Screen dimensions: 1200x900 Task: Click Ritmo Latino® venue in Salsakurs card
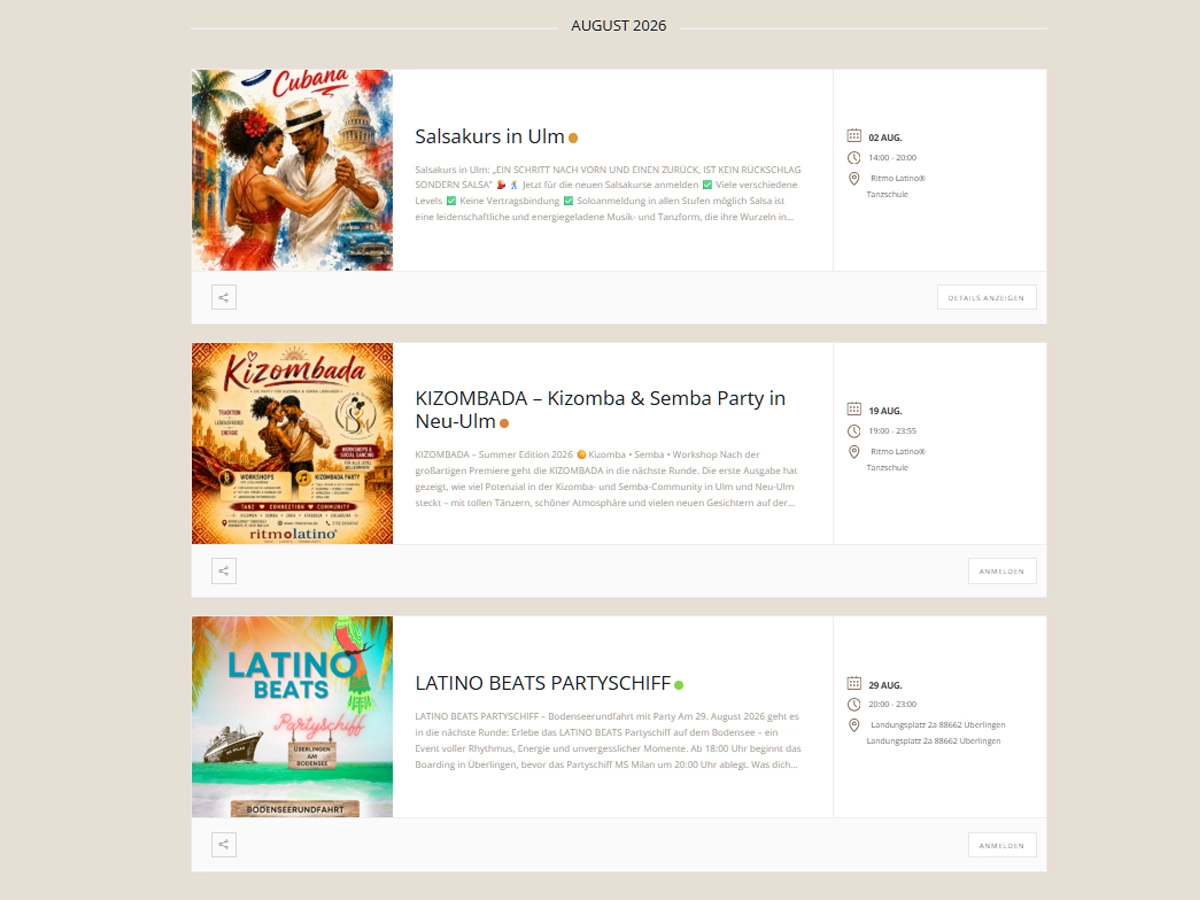pos(898,178)
